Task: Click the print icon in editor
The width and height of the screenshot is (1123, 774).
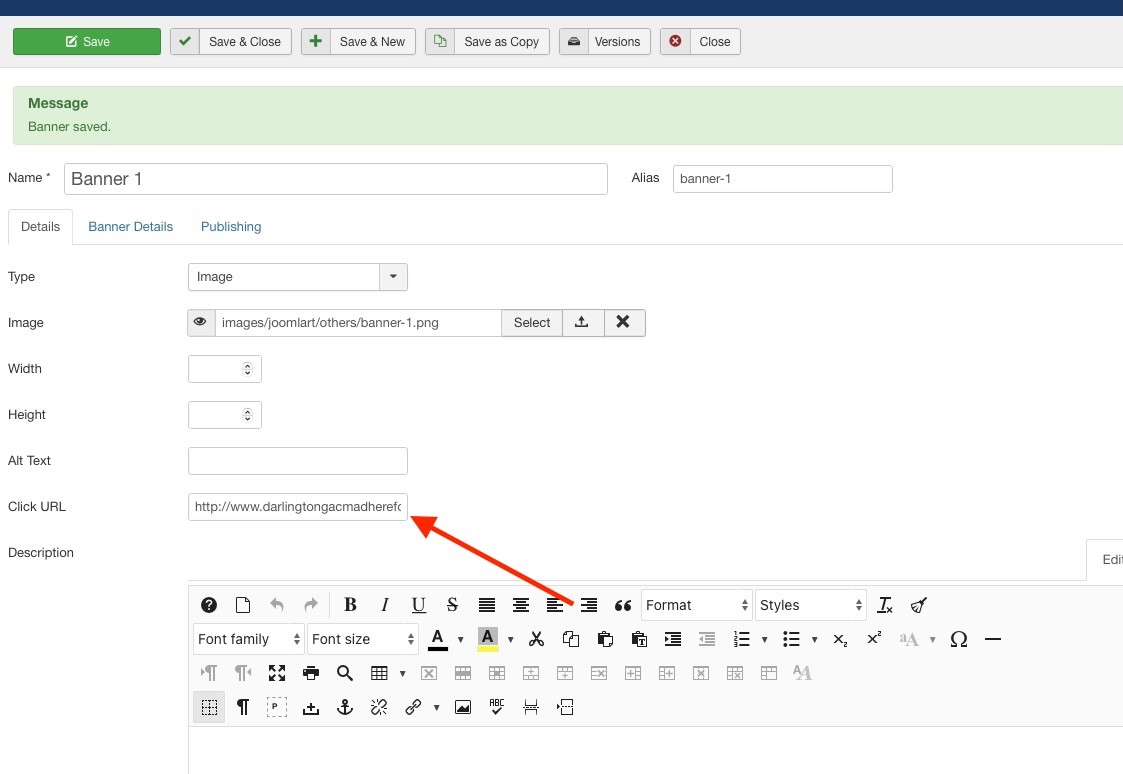Action: coord(311,673)
